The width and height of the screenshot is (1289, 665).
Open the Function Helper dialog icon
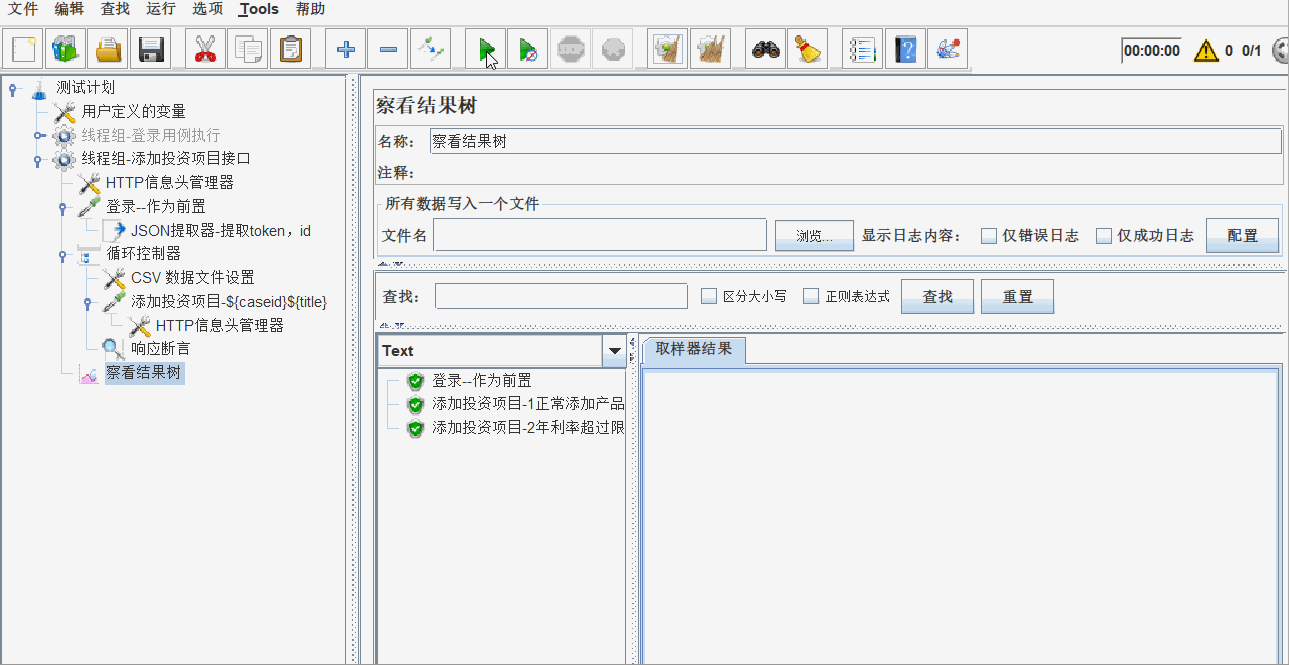click(949, 48)
